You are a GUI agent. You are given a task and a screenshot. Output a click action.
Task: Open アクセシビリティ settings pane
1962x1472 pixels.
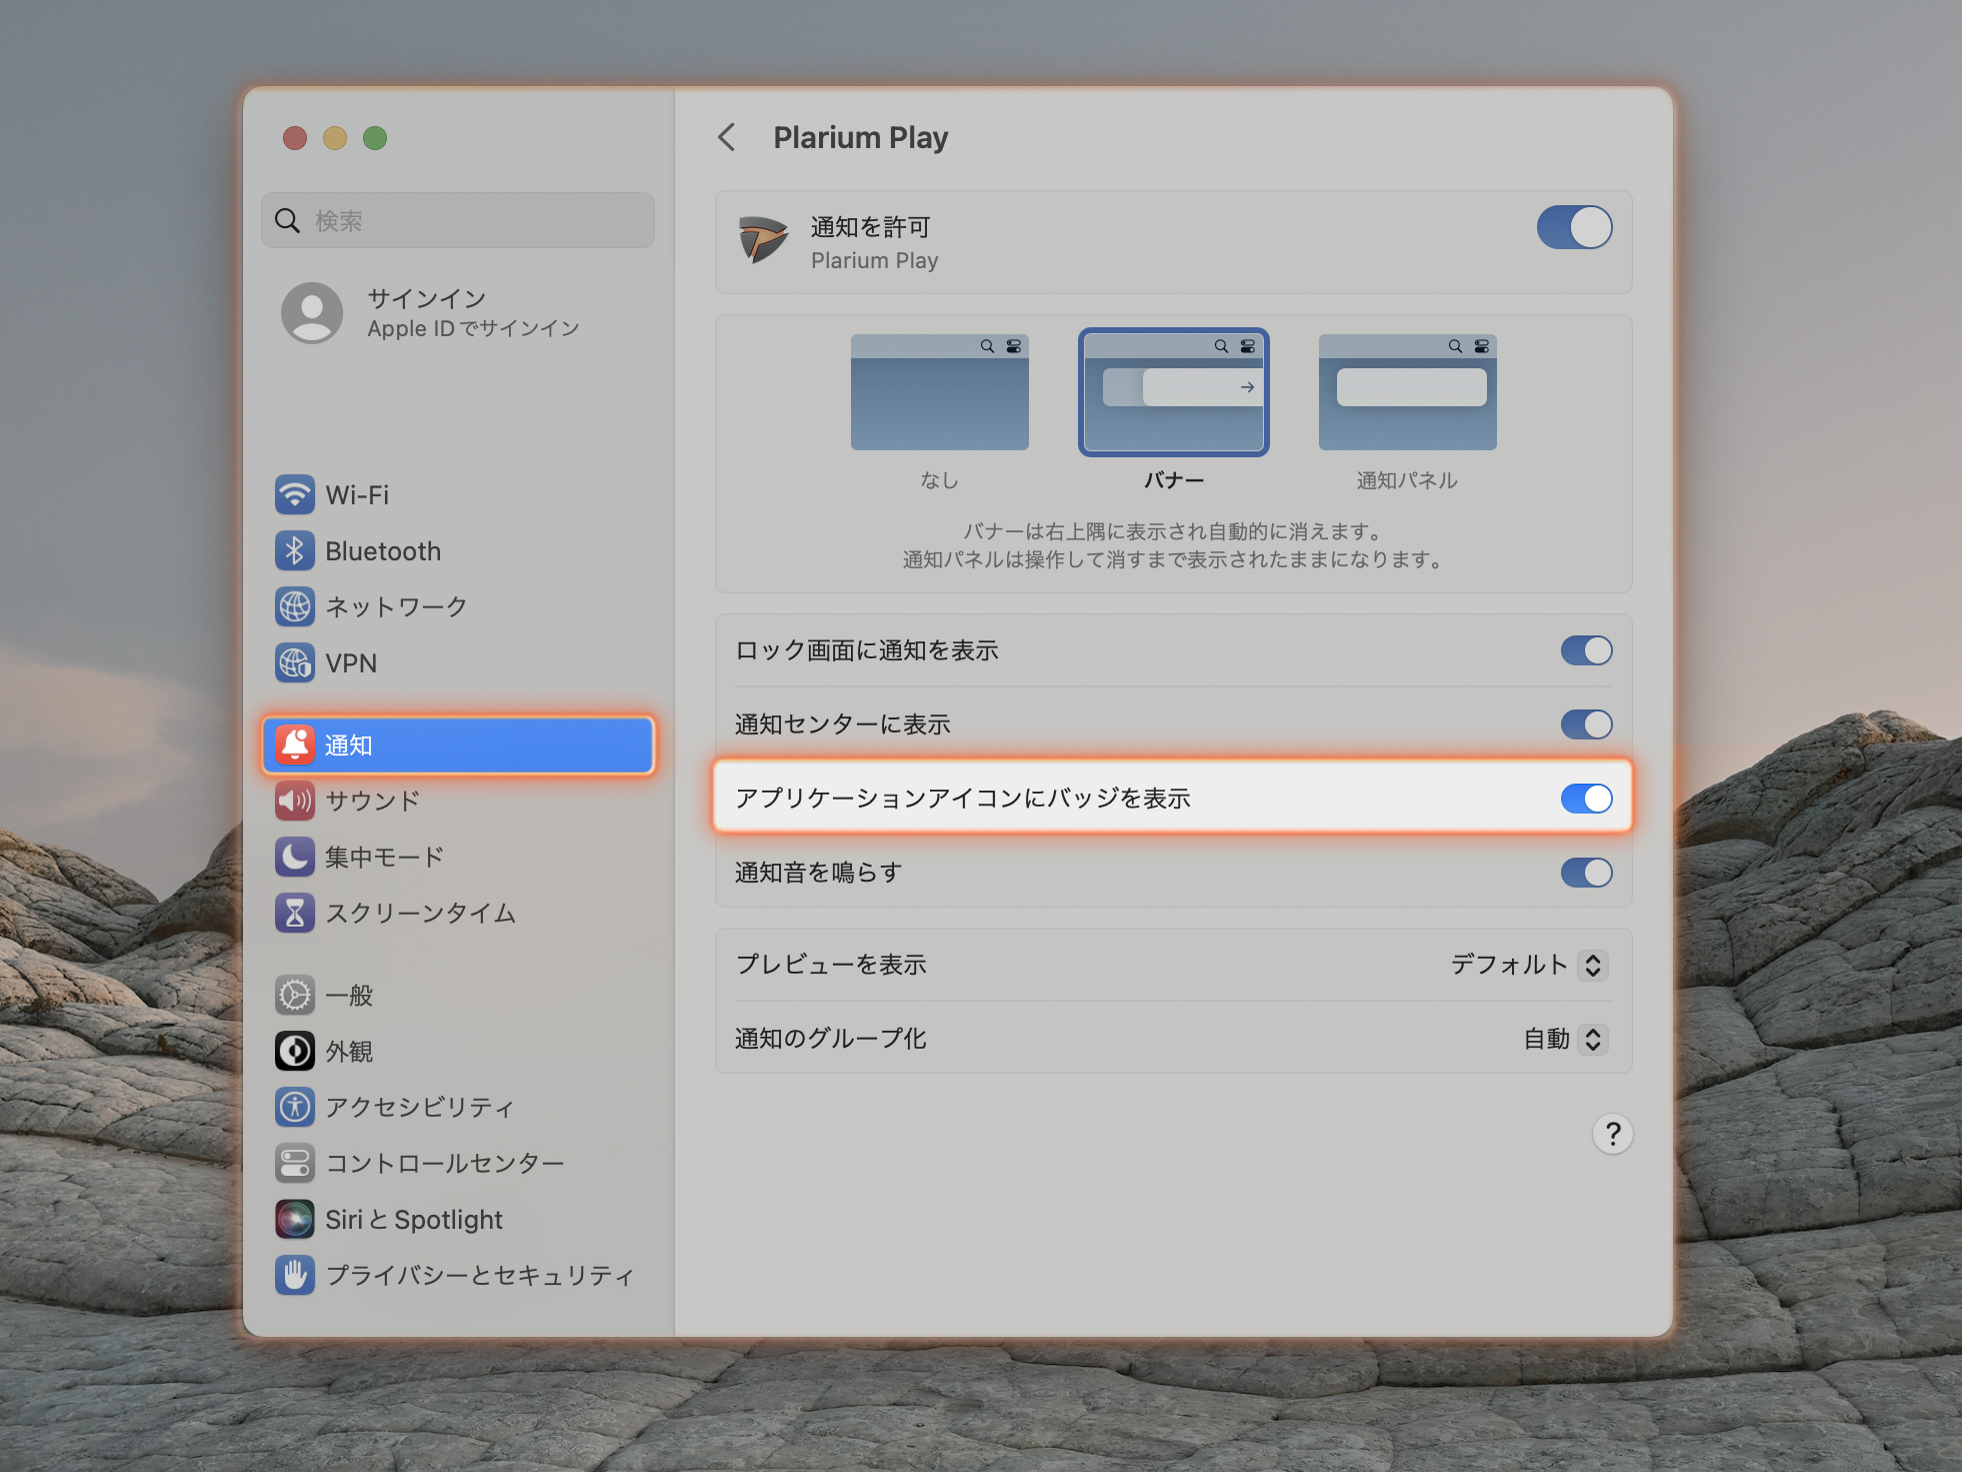click(459, 1107)
